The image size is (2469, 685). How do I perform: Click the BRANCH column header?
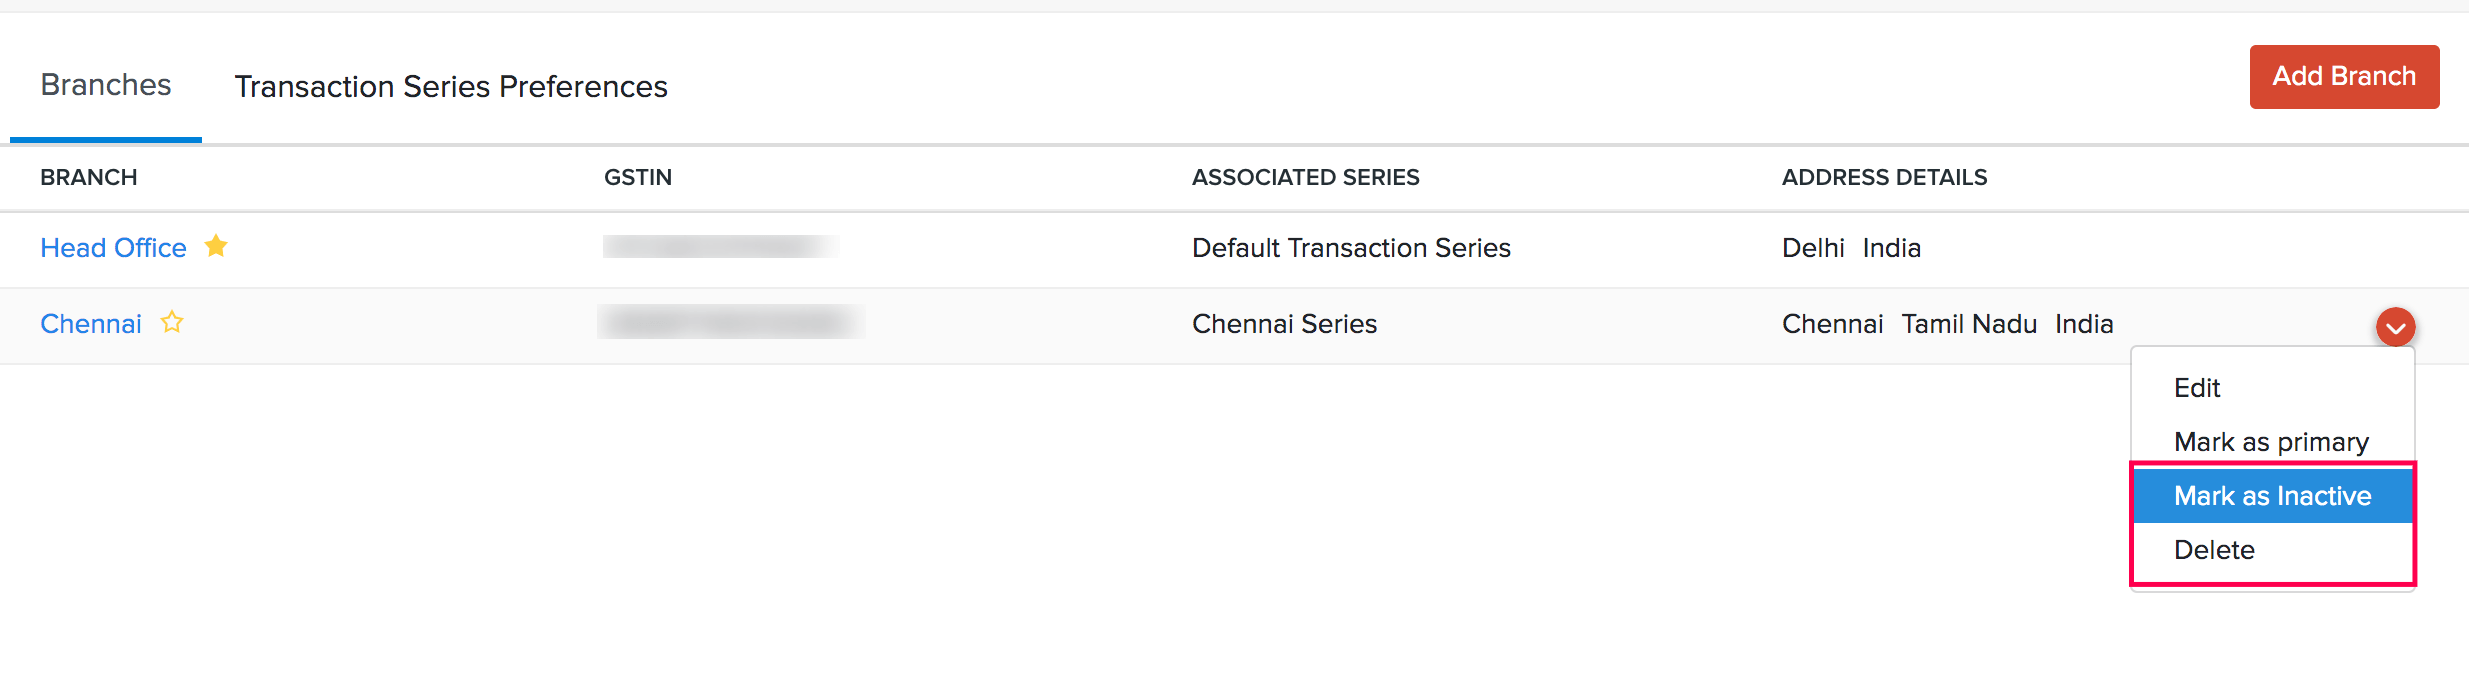click(x=89, y=177)
